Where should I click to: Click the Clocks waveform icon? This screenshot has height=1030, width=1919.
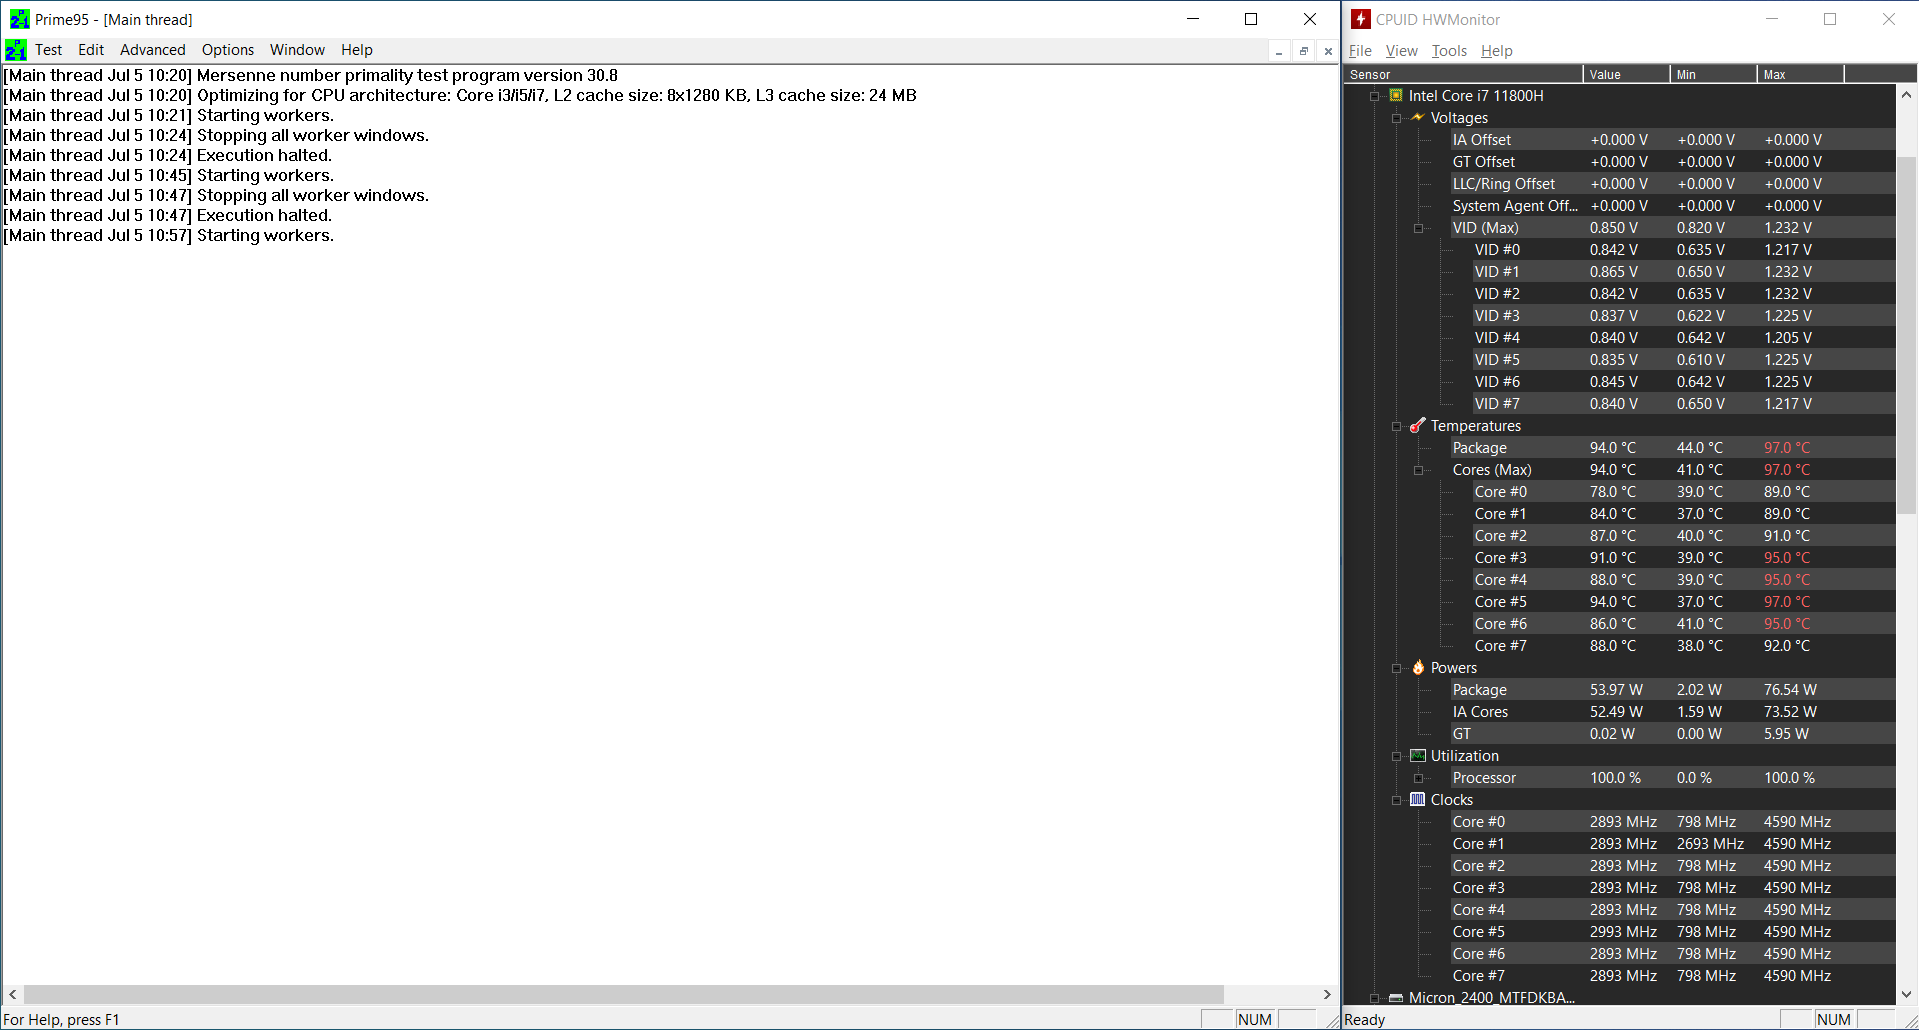point(1417,799)
